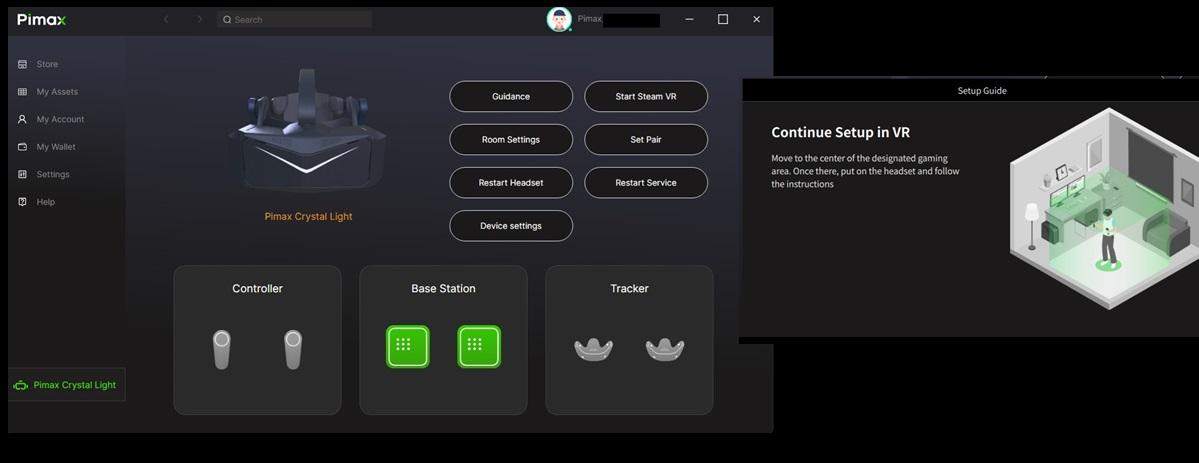Click the back navigation arrow
This screenshot has width=1199, height=463.
(x=166, y=19)
